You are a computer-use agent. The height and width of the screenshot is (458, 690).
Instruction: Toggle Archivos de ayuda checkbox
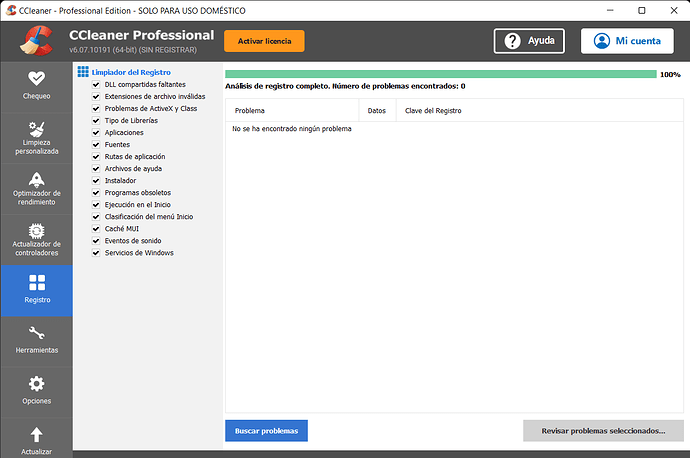point(96,169)
